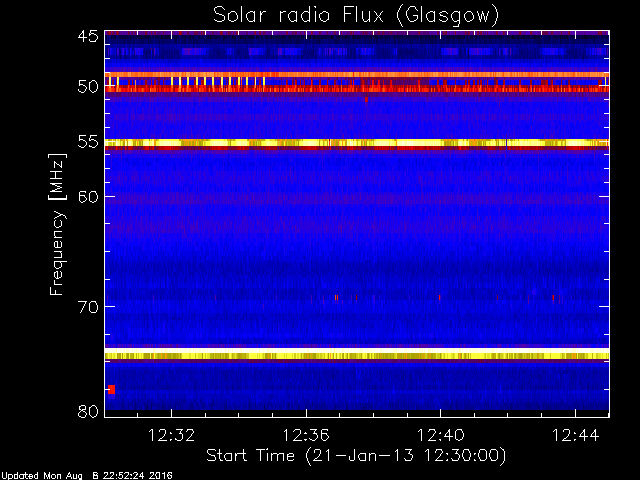Click the title 'Solar radio Flux (Glasgow)'
This screenshot has width=640, height=480.
[x=356, y=15]
